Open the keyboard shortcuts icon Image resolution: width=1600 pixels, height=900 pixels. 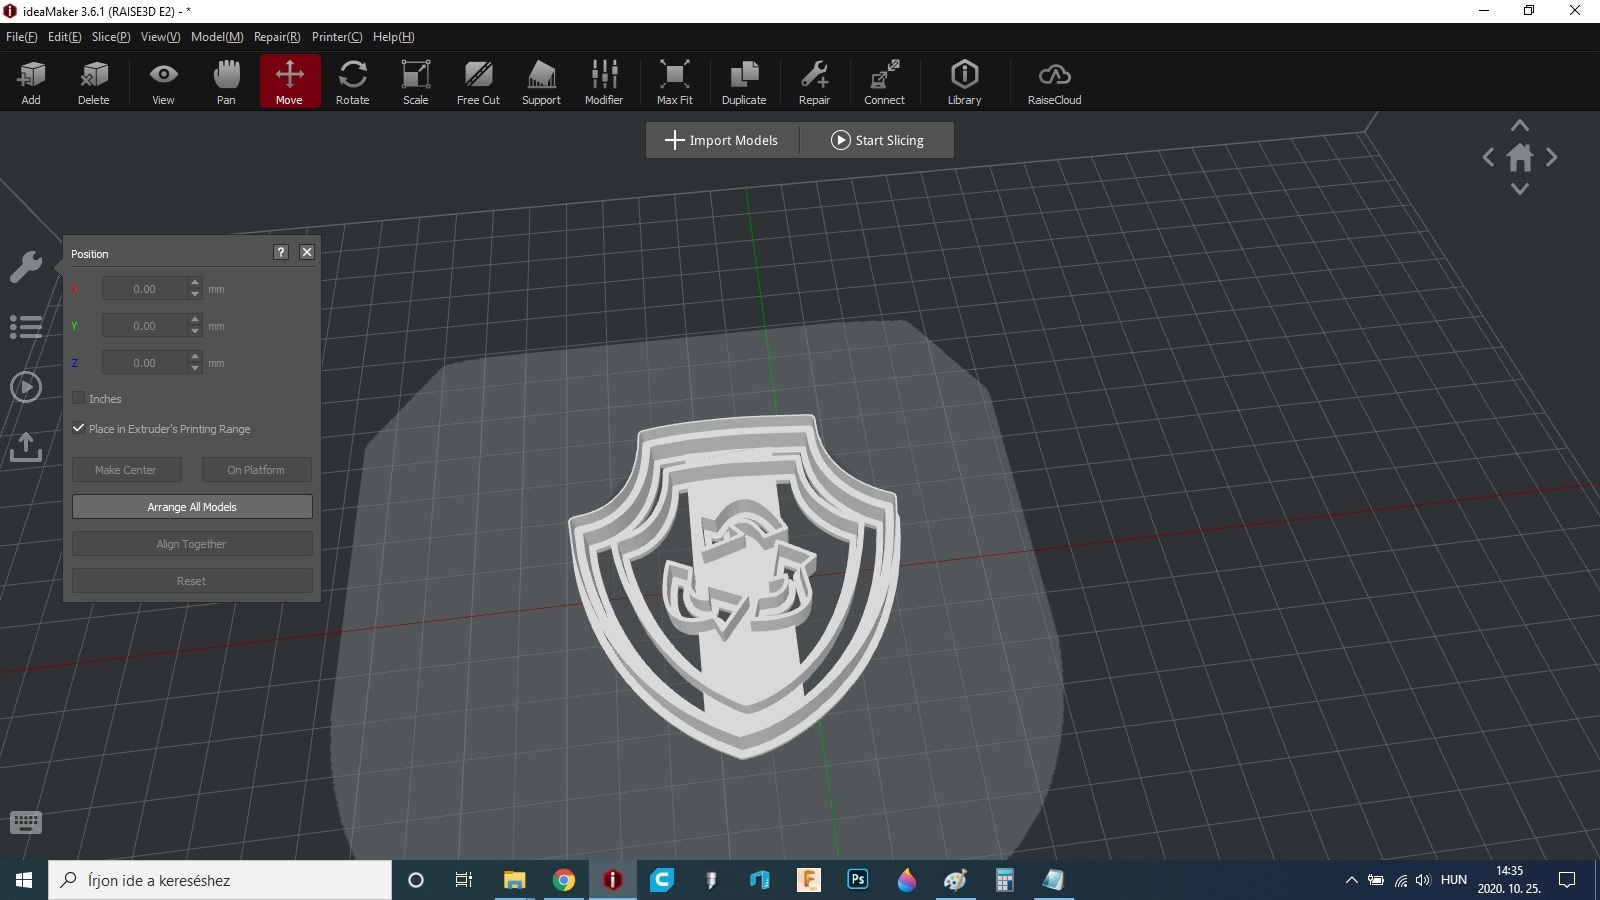pos(25,822)
